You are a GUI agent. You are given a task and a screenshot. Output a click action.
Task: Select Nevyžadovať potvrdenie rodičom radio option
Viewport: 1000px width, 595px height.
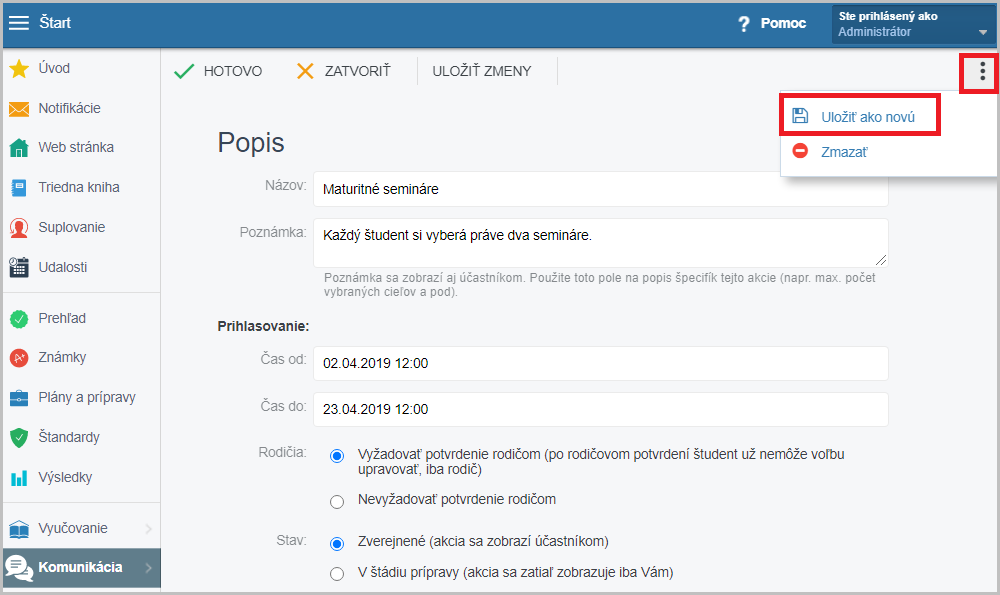pyautogui.click(x=337, y=502)
